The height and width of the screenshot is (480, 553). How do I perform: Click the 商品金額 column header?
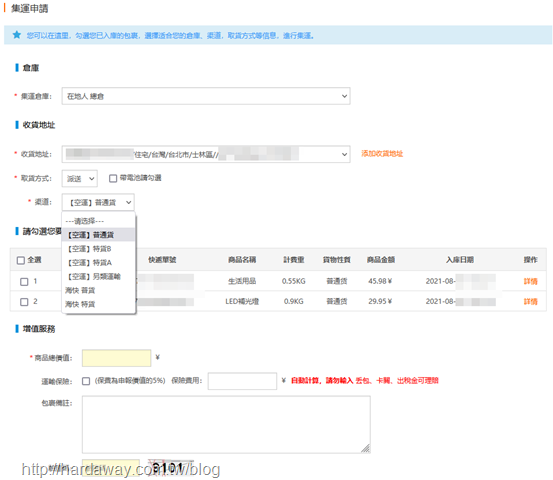point(381,260)
